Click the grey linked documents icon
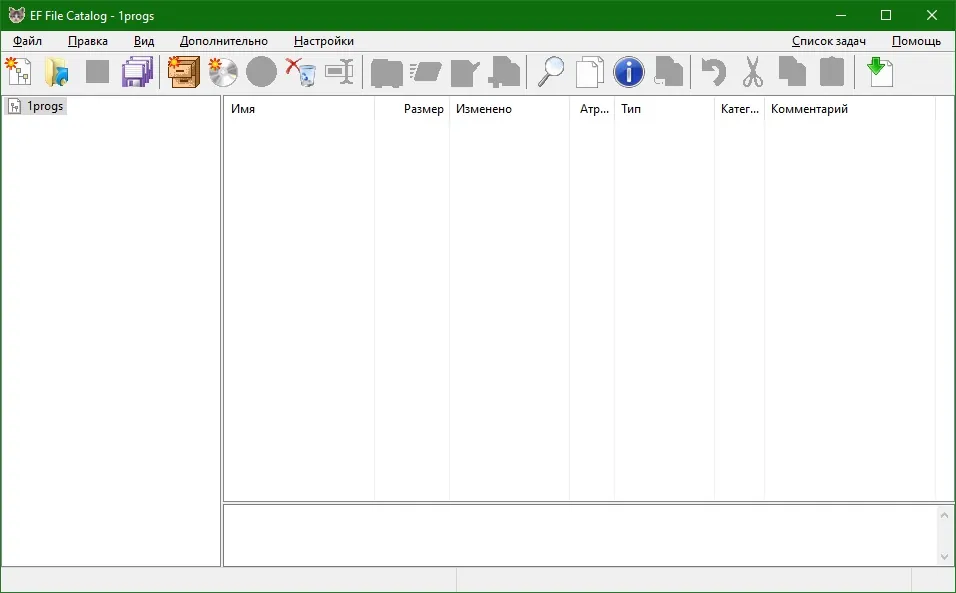The width and height of the screenshot is (956, 593). (668, 72)
